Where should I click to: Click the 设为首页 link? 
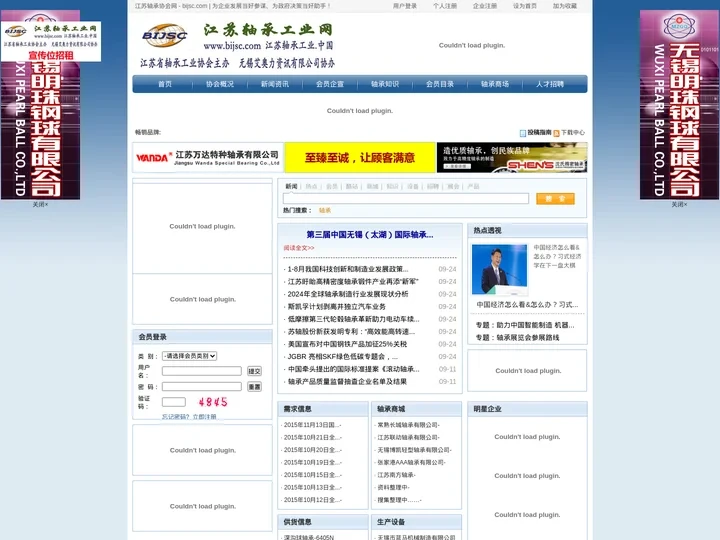tap(525, 6)
